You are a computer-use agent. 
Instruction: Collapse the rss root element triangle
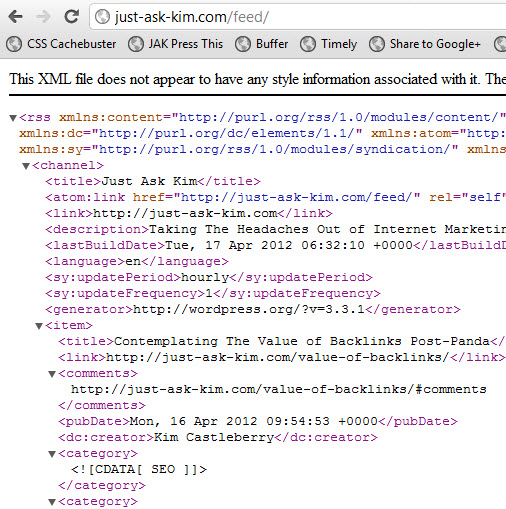[x=13, y=118]
